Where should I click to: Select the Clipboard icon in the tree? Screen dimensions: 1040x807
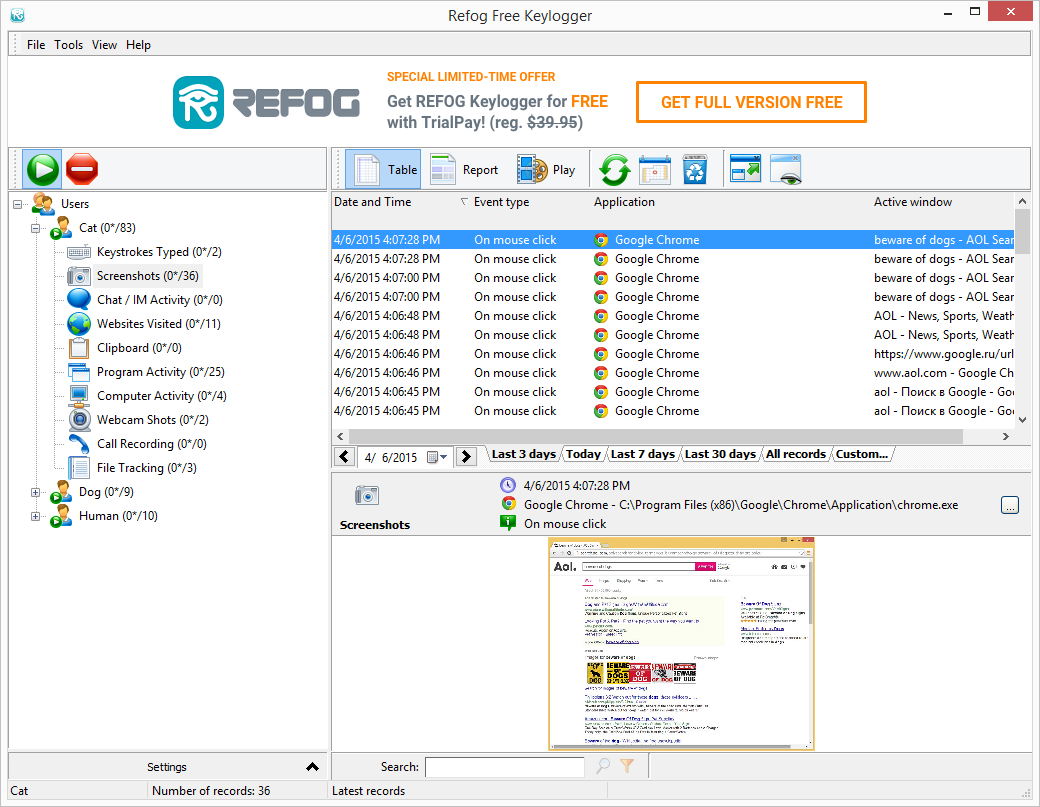coord(79,347)
